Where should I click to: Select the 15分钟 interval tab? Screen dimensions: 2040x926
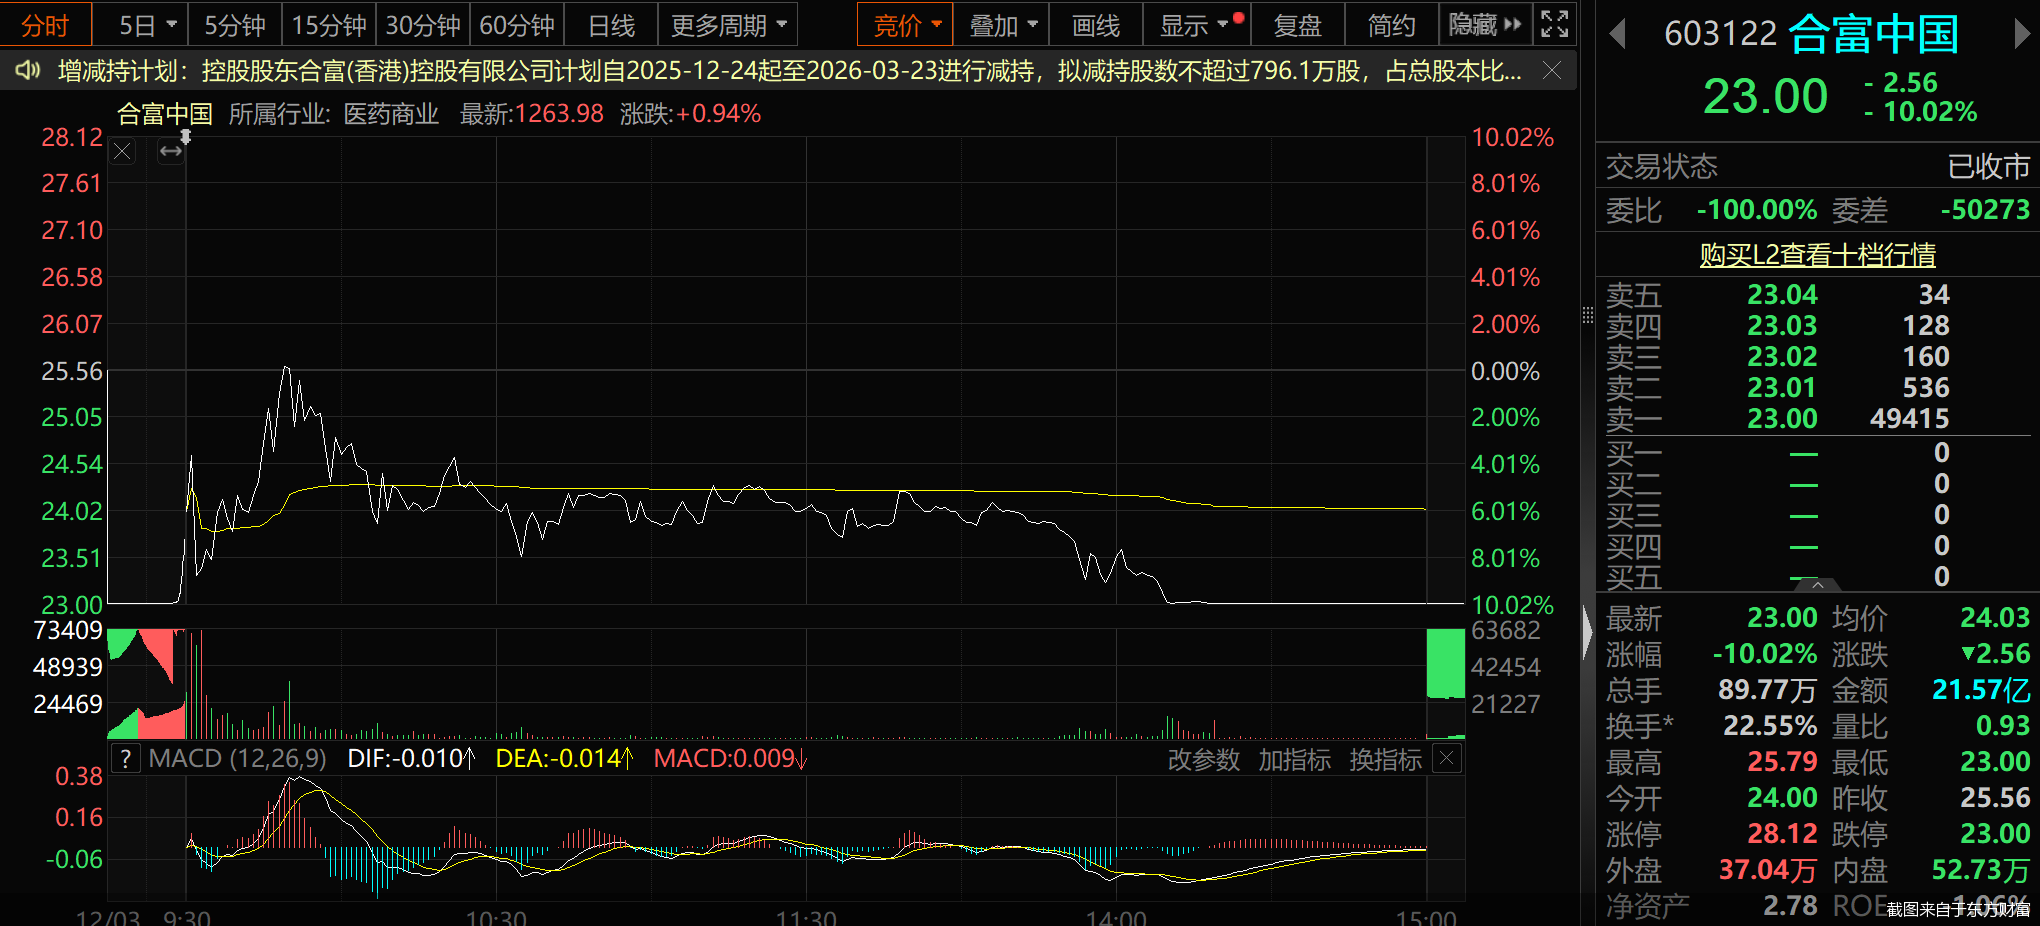pos(328,24)
